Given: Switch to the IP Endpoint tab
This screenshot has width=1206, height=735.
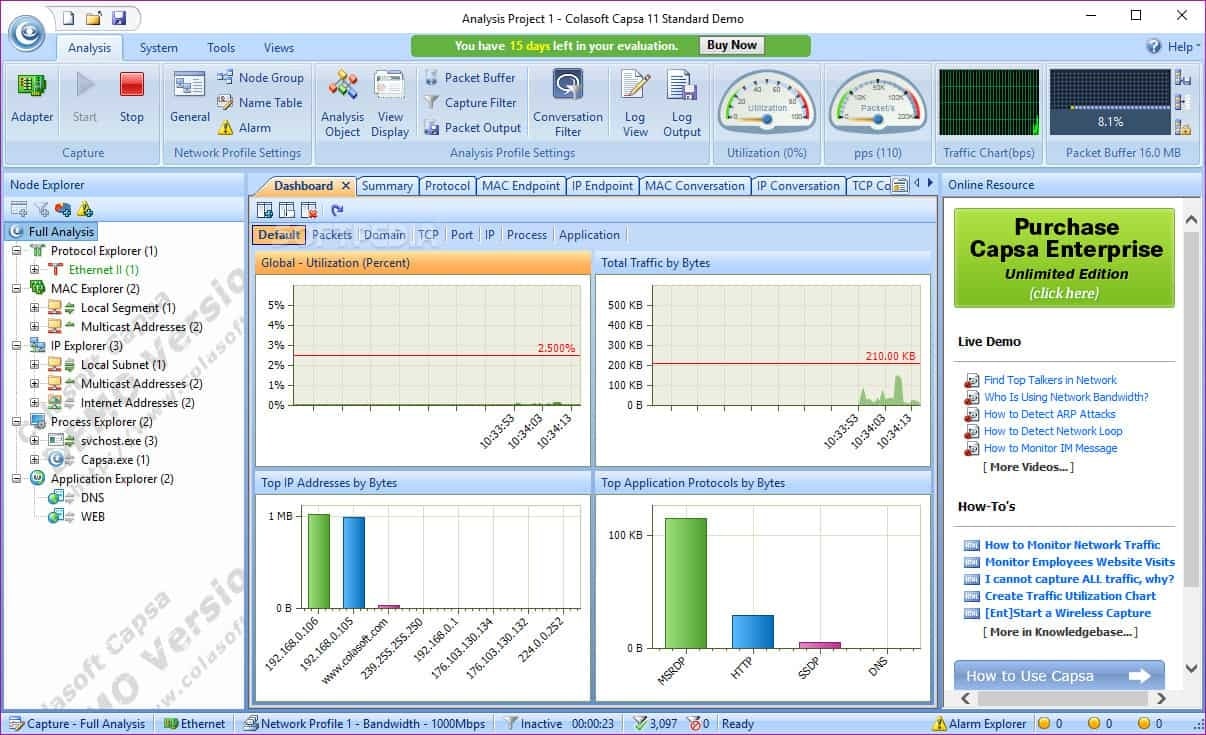Looking at the screenshot, I should (602, 185).
